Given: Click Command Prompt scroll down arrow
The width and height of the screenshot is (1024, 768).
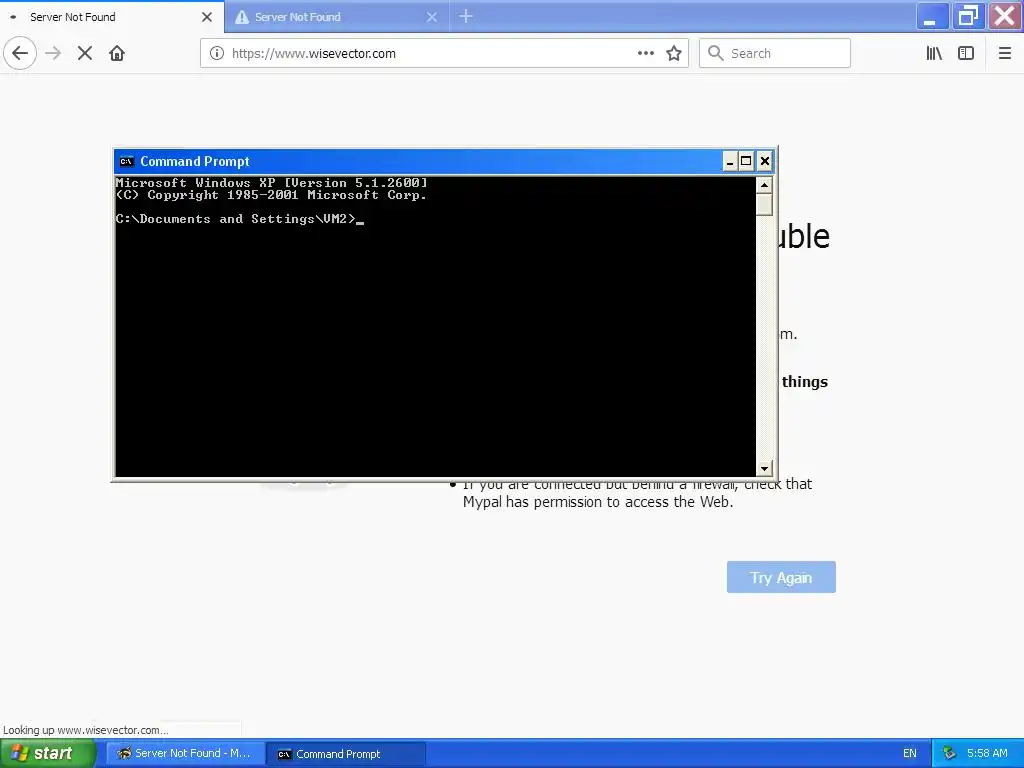Looking at the screenshot, I should tap(764, 468).
